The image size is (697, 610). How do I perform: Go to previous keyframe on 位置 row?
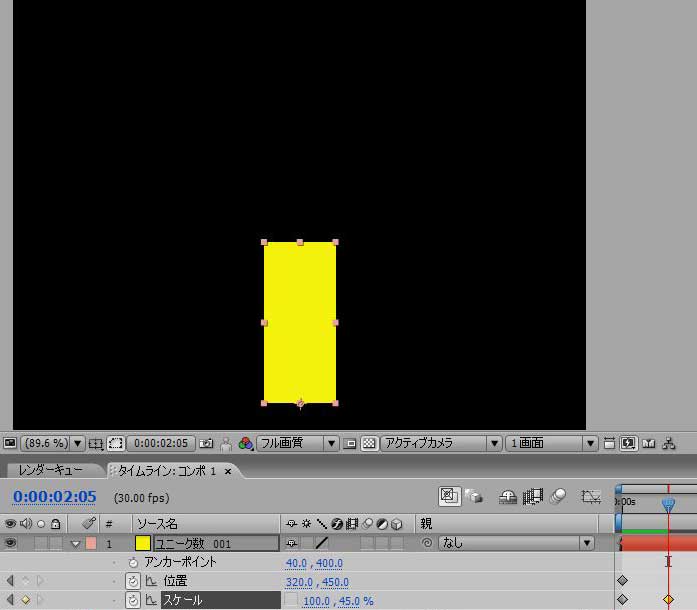coord(10,580)
